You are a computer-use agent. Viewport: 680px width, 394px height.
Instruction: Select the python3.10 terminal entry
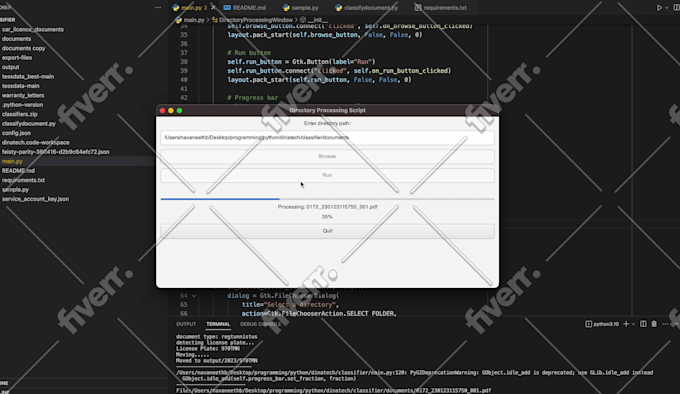(x=602, y=324)
